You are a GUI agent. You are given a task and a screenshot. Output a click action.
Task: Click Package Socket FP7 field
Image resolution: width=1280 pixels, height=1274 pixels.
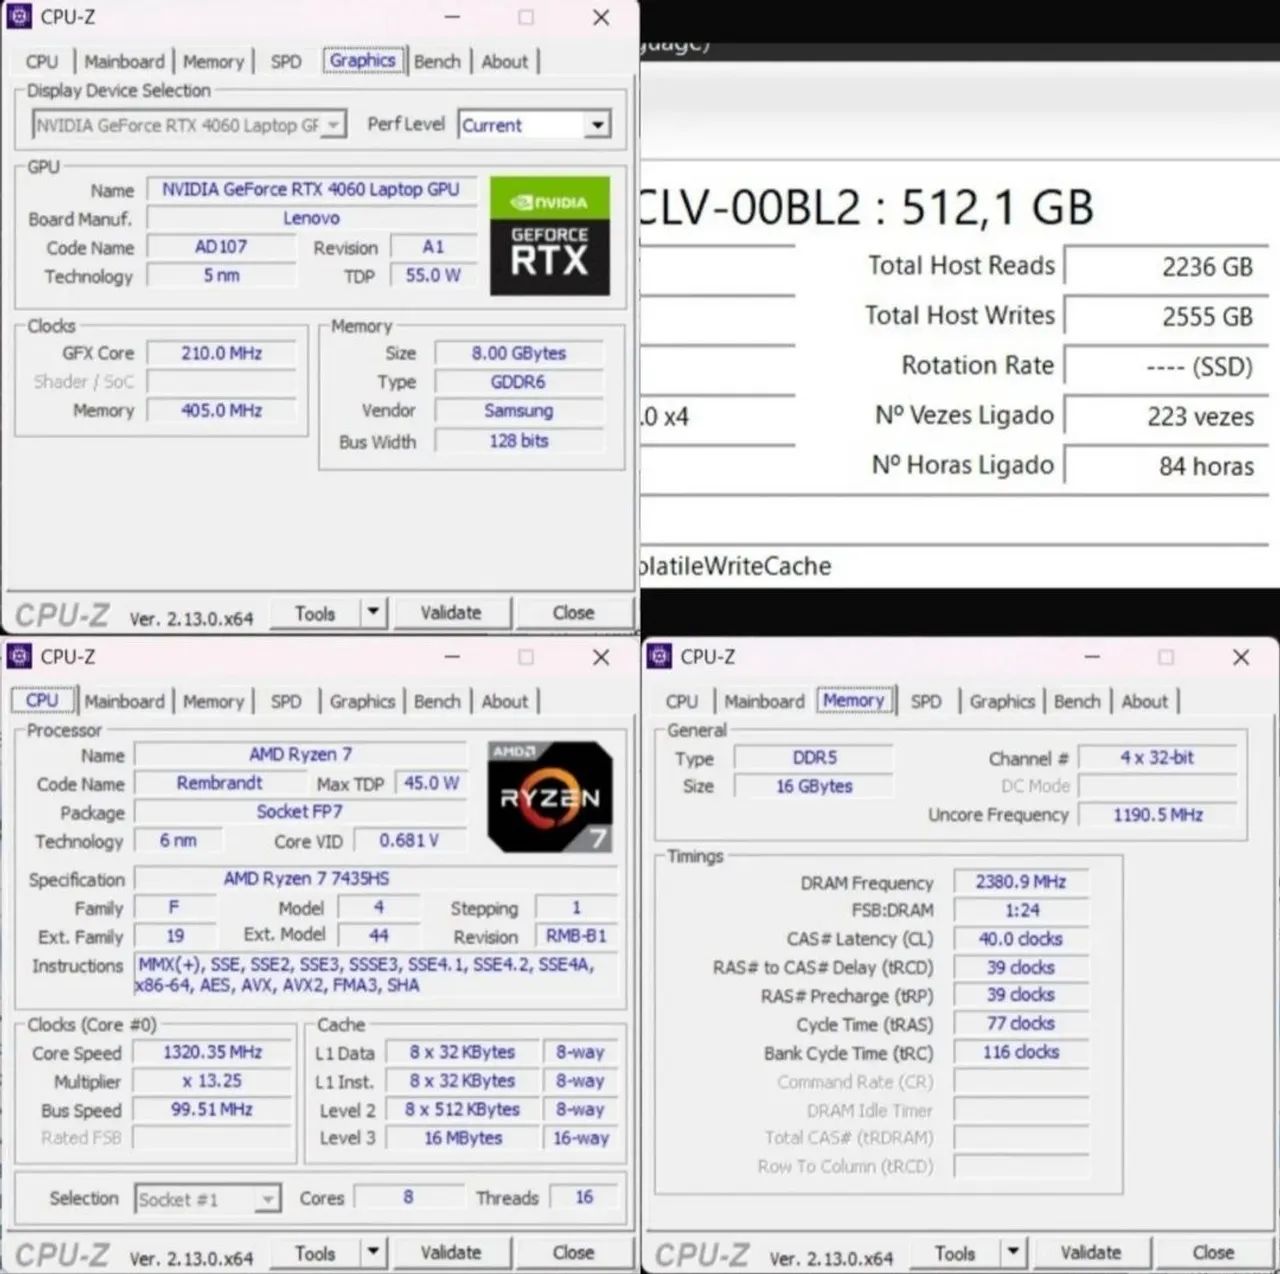pos(300,812)
